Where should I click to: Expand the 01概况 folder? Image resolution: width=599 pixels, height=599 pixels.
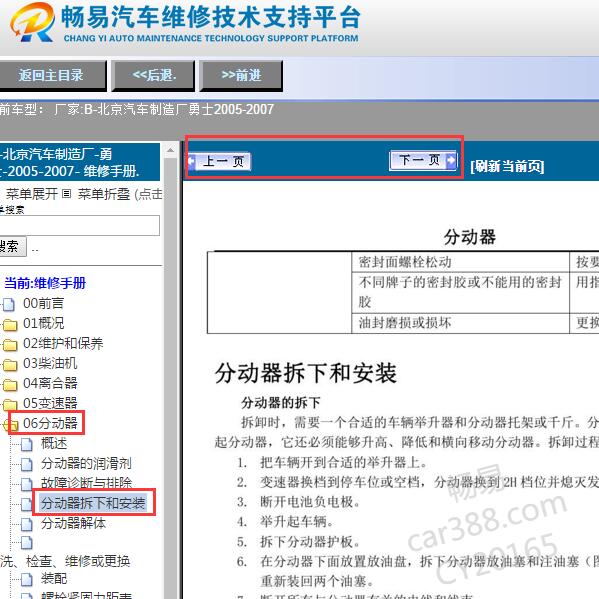(x=44, y=323)
